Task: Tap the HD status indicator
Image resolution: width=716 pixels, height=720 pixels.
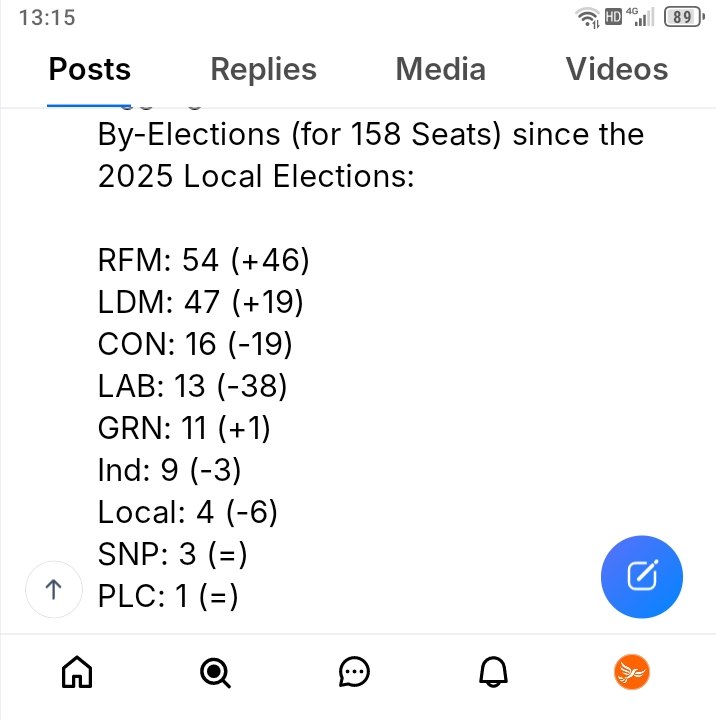Action: [612, 17]
